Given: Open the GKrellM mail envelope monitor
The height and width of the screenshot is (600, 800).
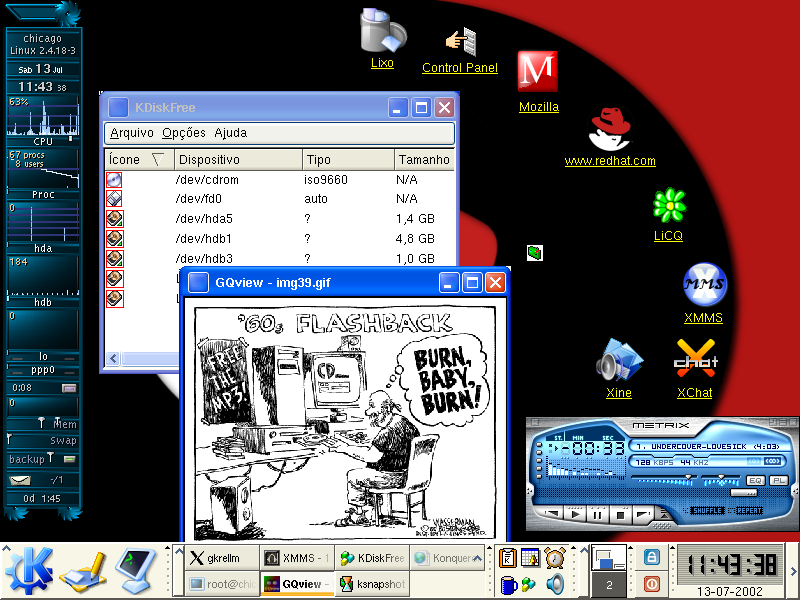Looking at the screenshot, I should point(20,480).
